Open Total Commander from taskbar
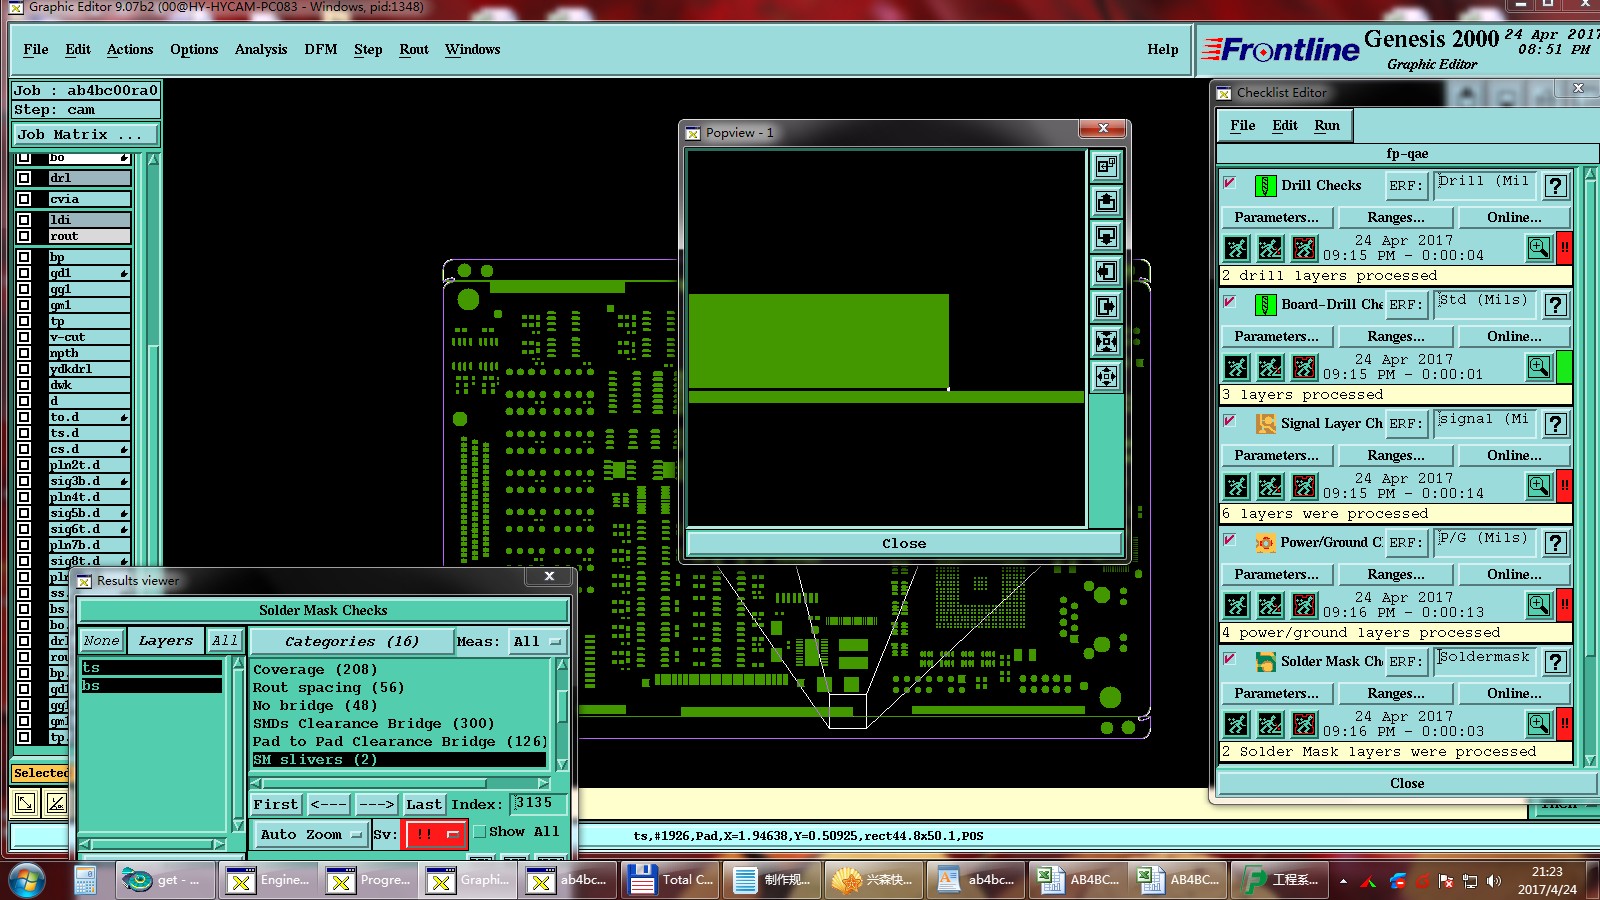The height and width of the screenshot is (900, 1600). point(669,880)
